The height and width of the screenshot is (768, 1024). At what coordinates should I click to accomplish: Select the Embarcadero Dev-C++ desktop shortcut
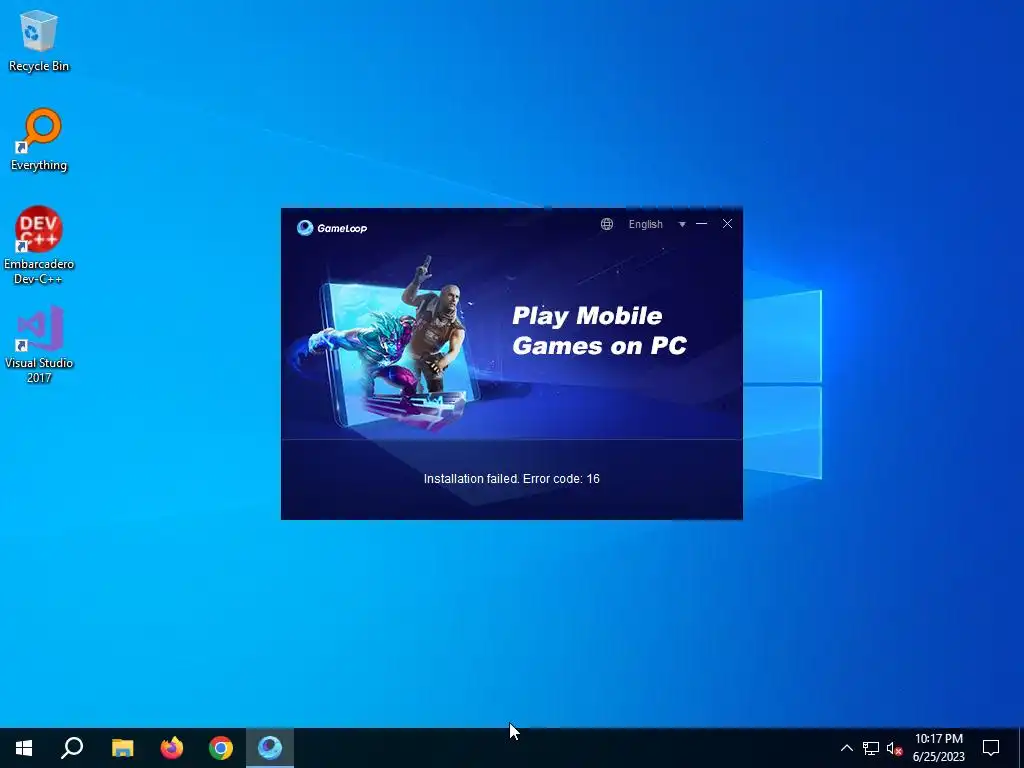(x=39, y=245)
